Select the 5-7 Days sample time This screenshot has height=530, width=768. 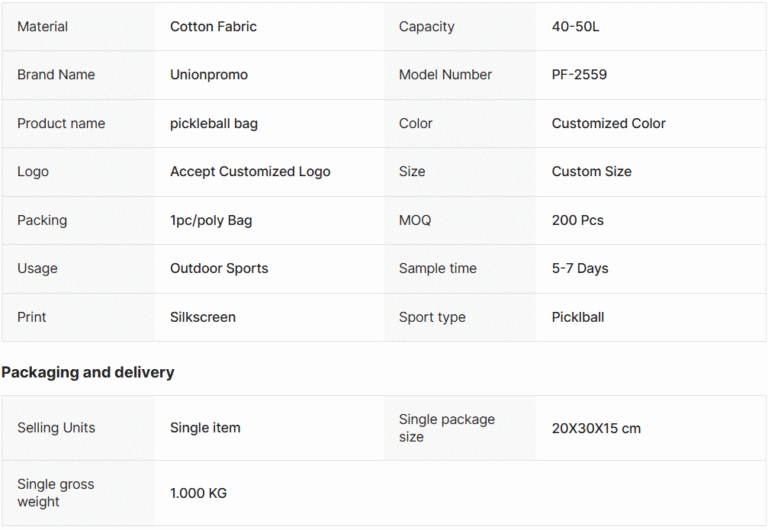click(580, 268)
